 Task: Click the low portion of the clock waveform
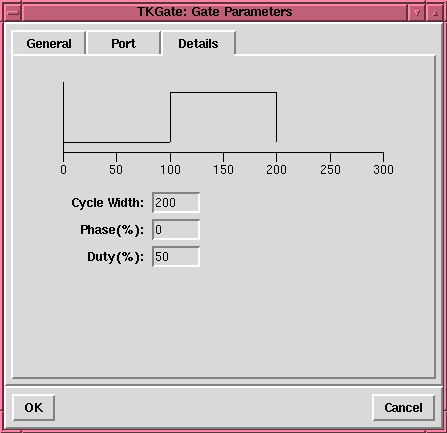point(117,142)
